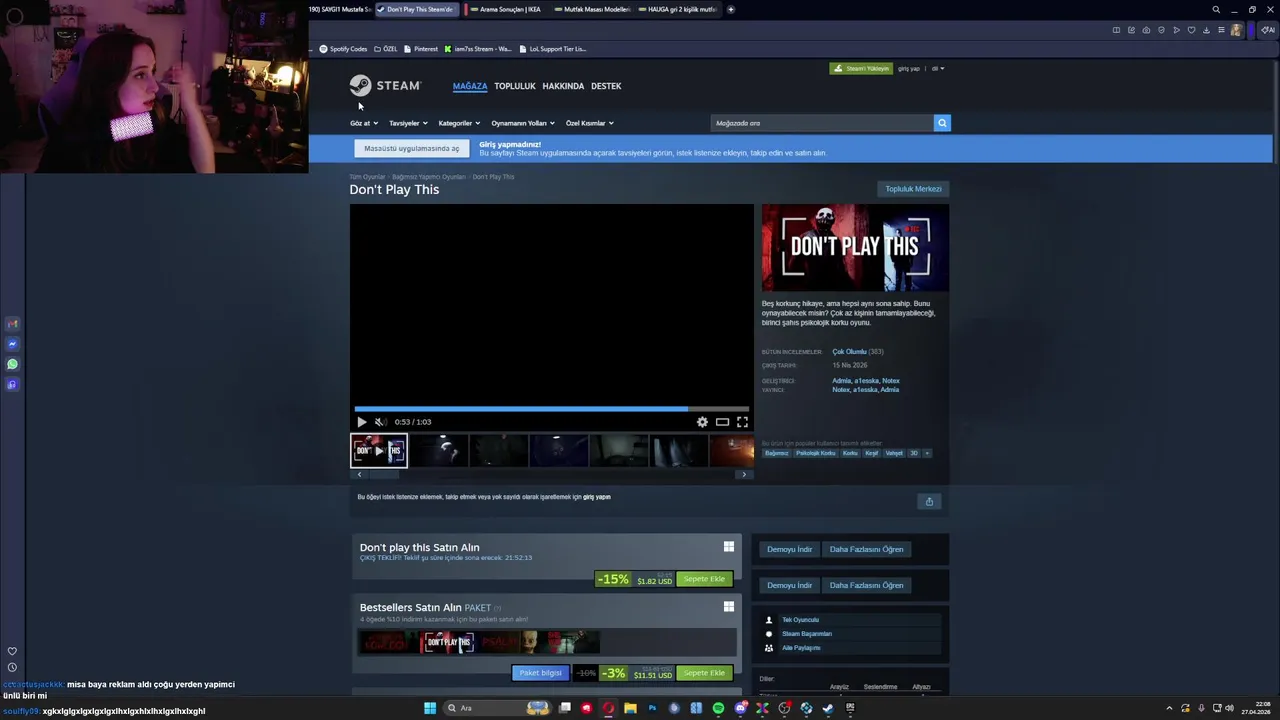The height and width of the screenshot is (720, 1280).
Task: Open Photoshop from the taskbar
Action: pyautogui.click(x=652, y=708)
